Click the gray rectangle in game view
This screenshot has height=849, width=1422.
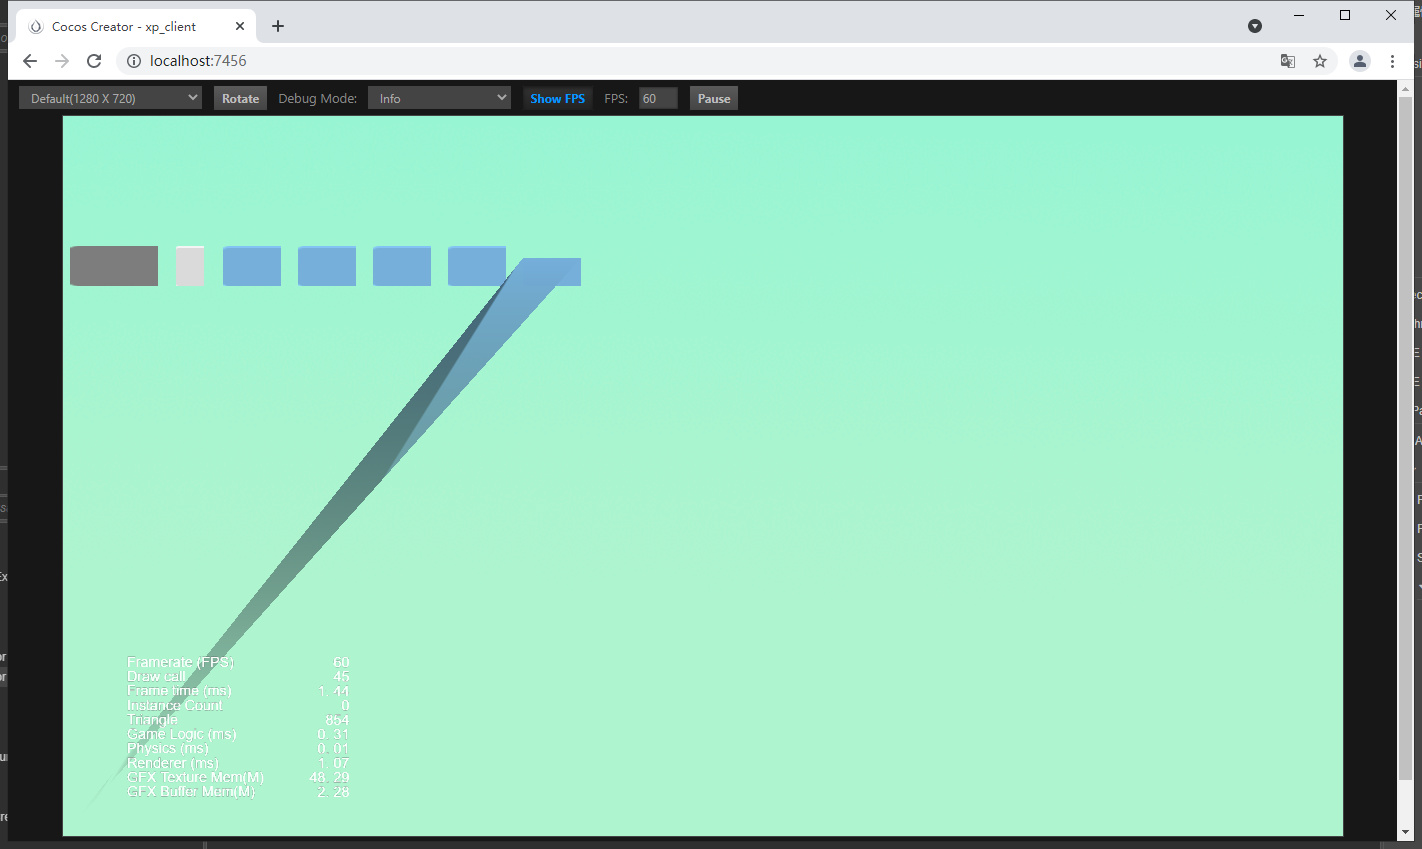pyautogui.click(x=114, y=266)
